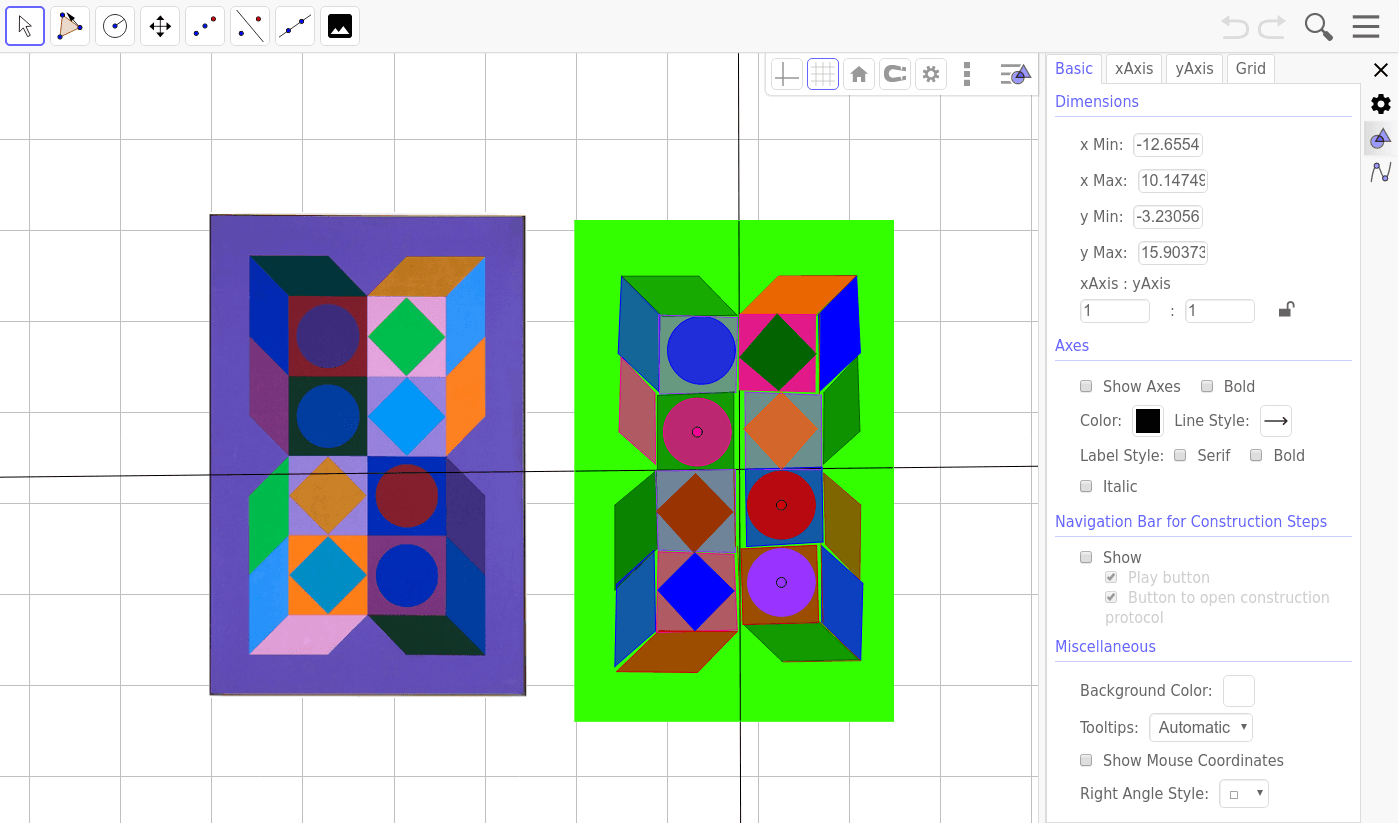Viewport: 1400px width, 825px height.
Task: Open the Algebra function side icon
Action: [x=1381, y=172]
